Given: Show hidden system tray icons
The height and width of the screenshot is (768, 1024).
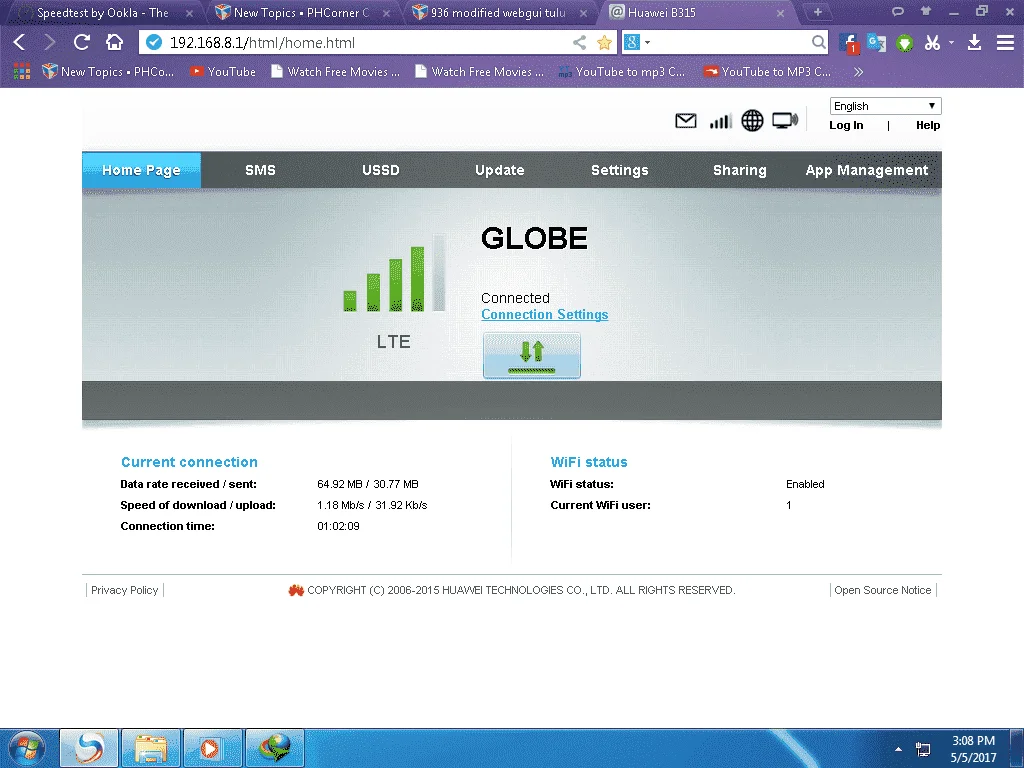Looking at the screenshot, I should tap(899, 749).
